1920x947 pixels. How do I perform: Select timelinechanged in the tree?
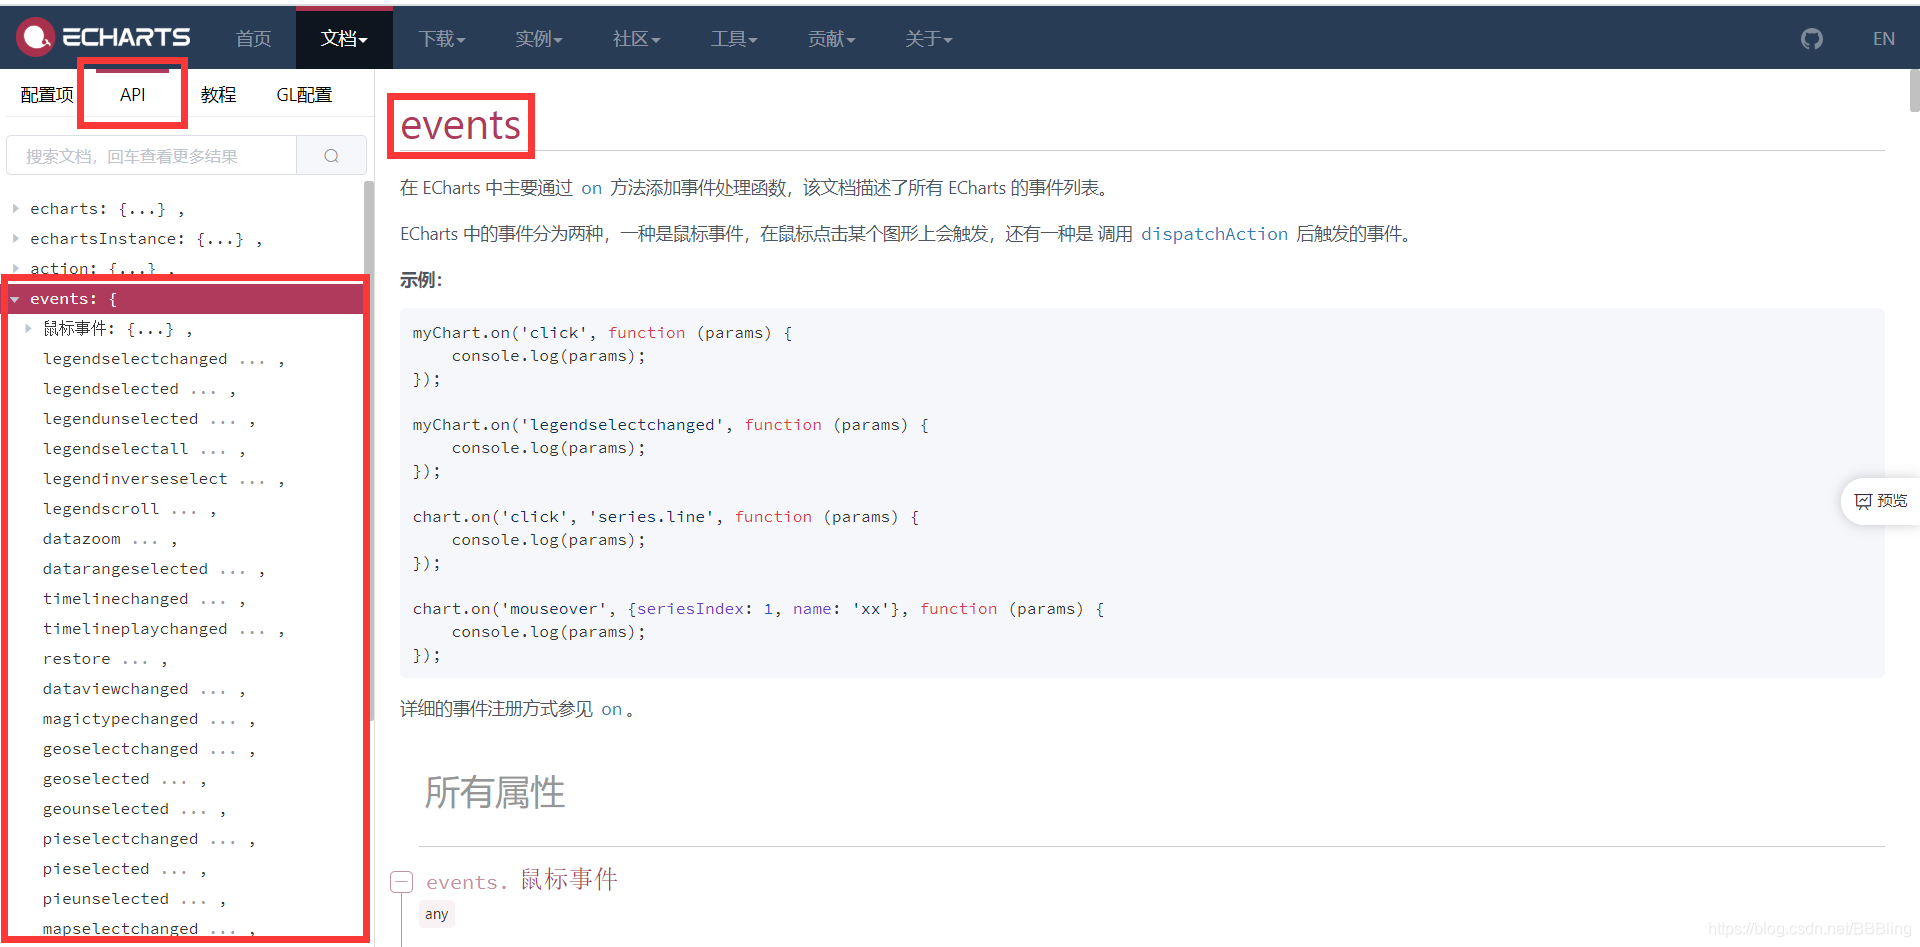coord(115,599)
